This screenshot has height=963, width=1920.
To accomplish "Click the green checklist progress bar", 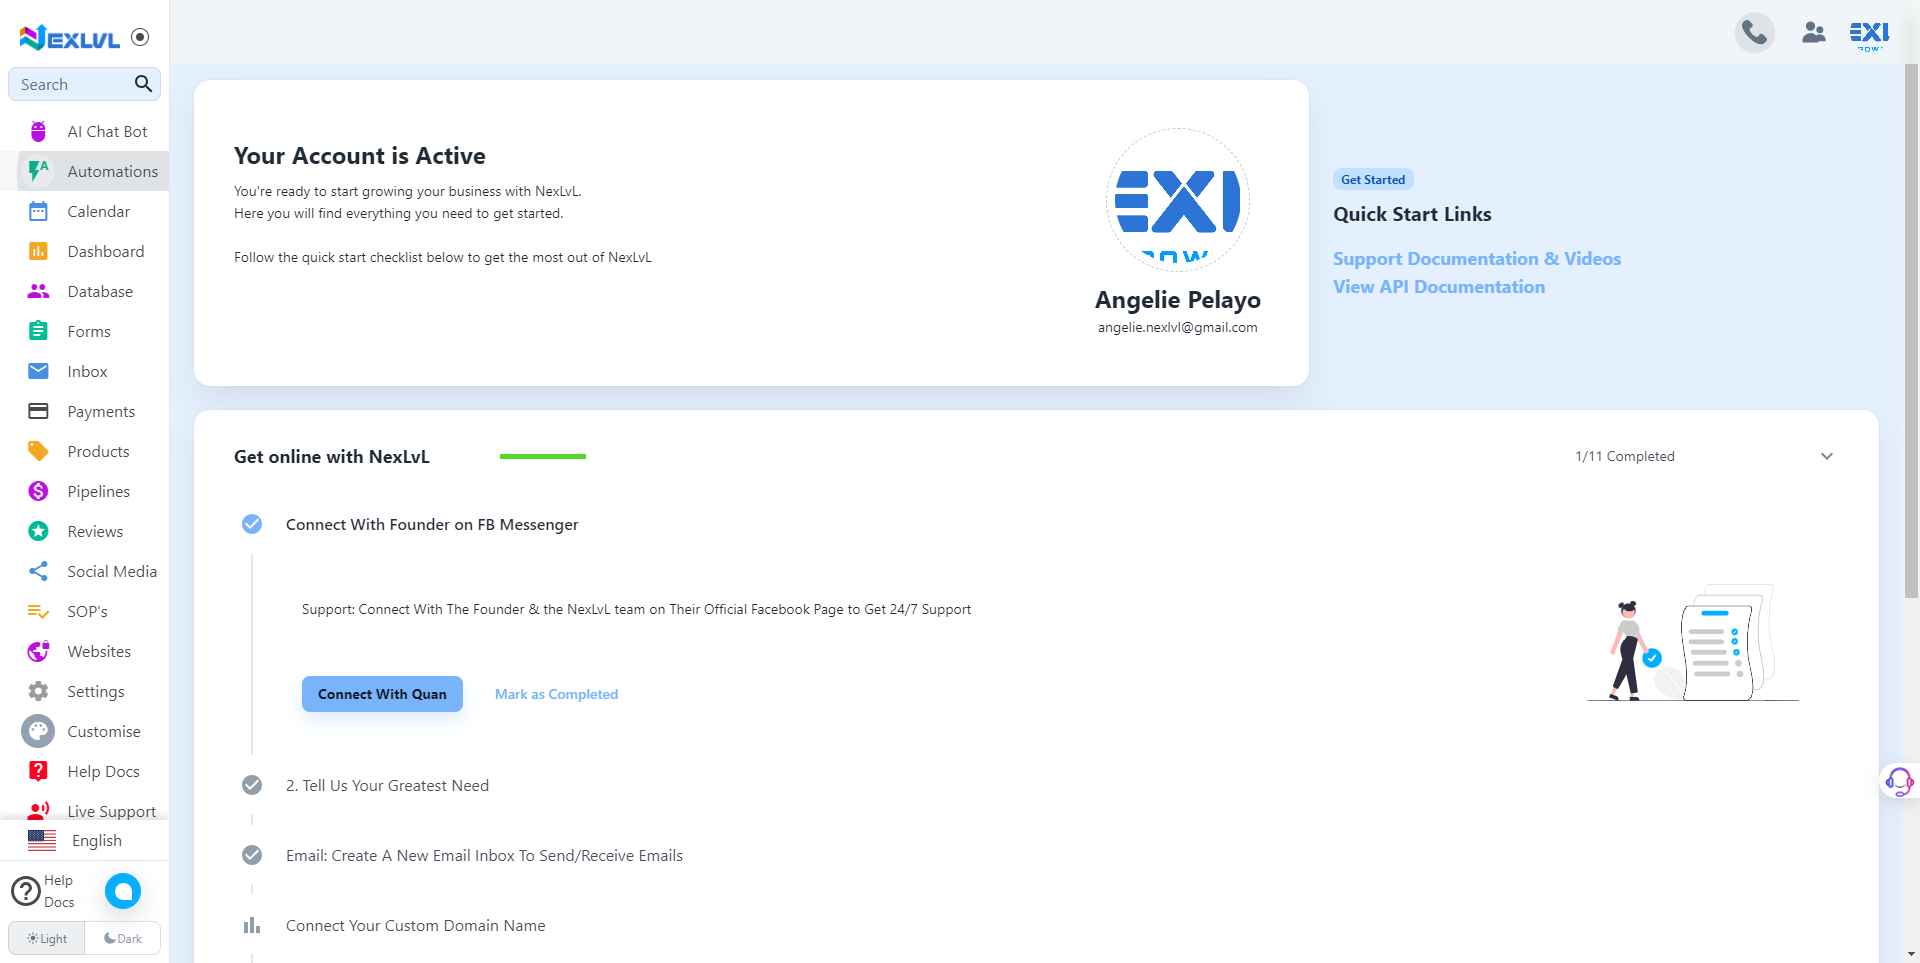I will pos(542,456).
